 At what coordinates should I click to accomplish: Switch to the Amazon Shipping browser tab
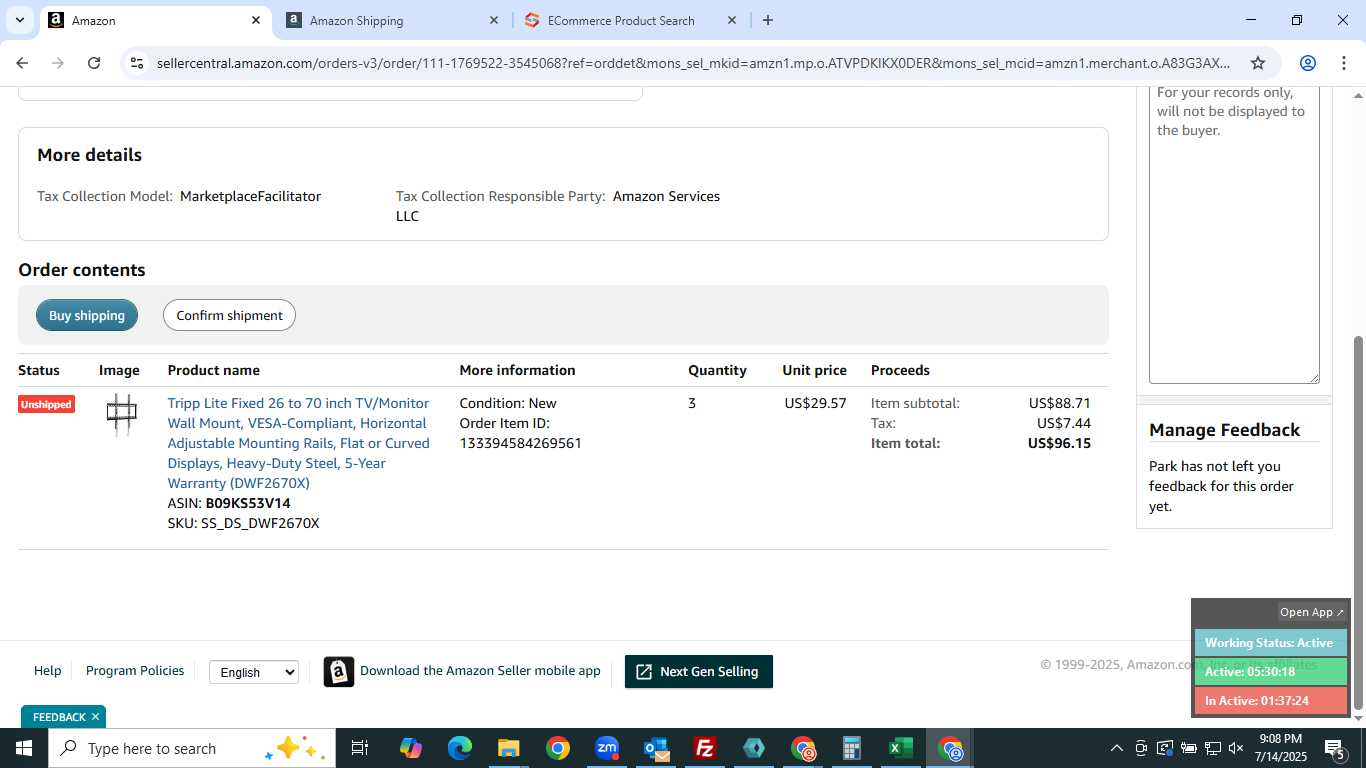[392, 20]
